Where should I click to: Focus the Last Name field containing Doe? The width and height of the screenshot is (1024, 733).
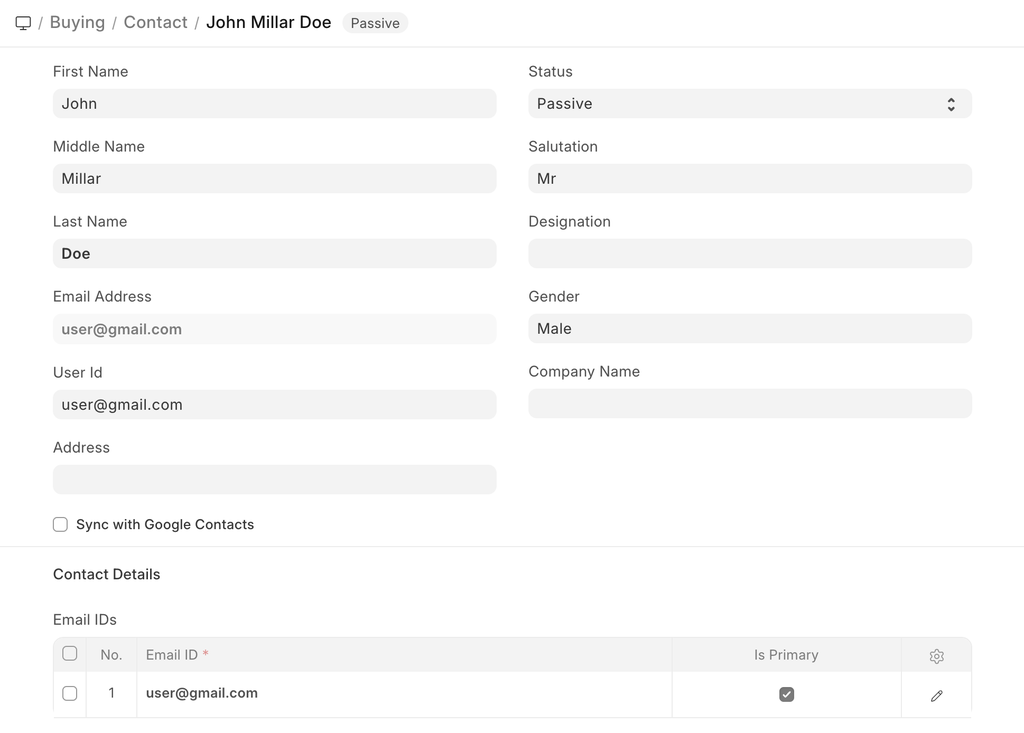(274, 254)
